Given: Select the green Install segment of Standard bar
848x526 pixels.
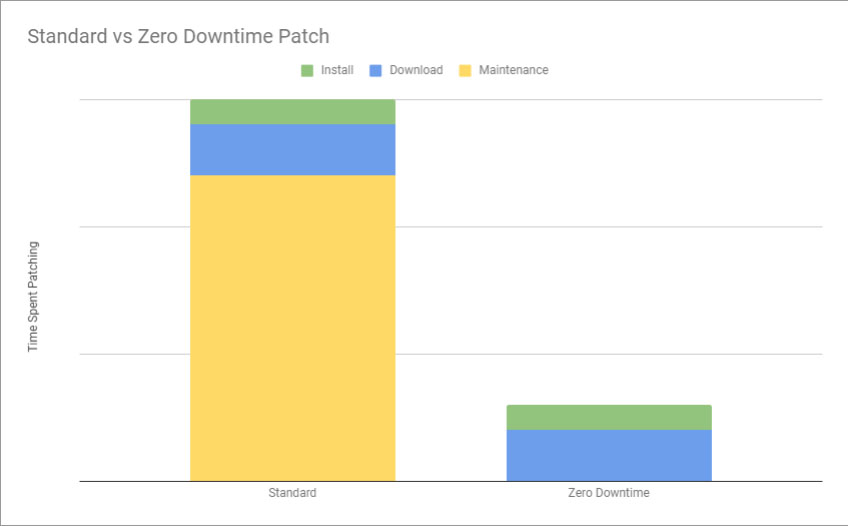Looking at the screenshot, I should click(292, 112).
